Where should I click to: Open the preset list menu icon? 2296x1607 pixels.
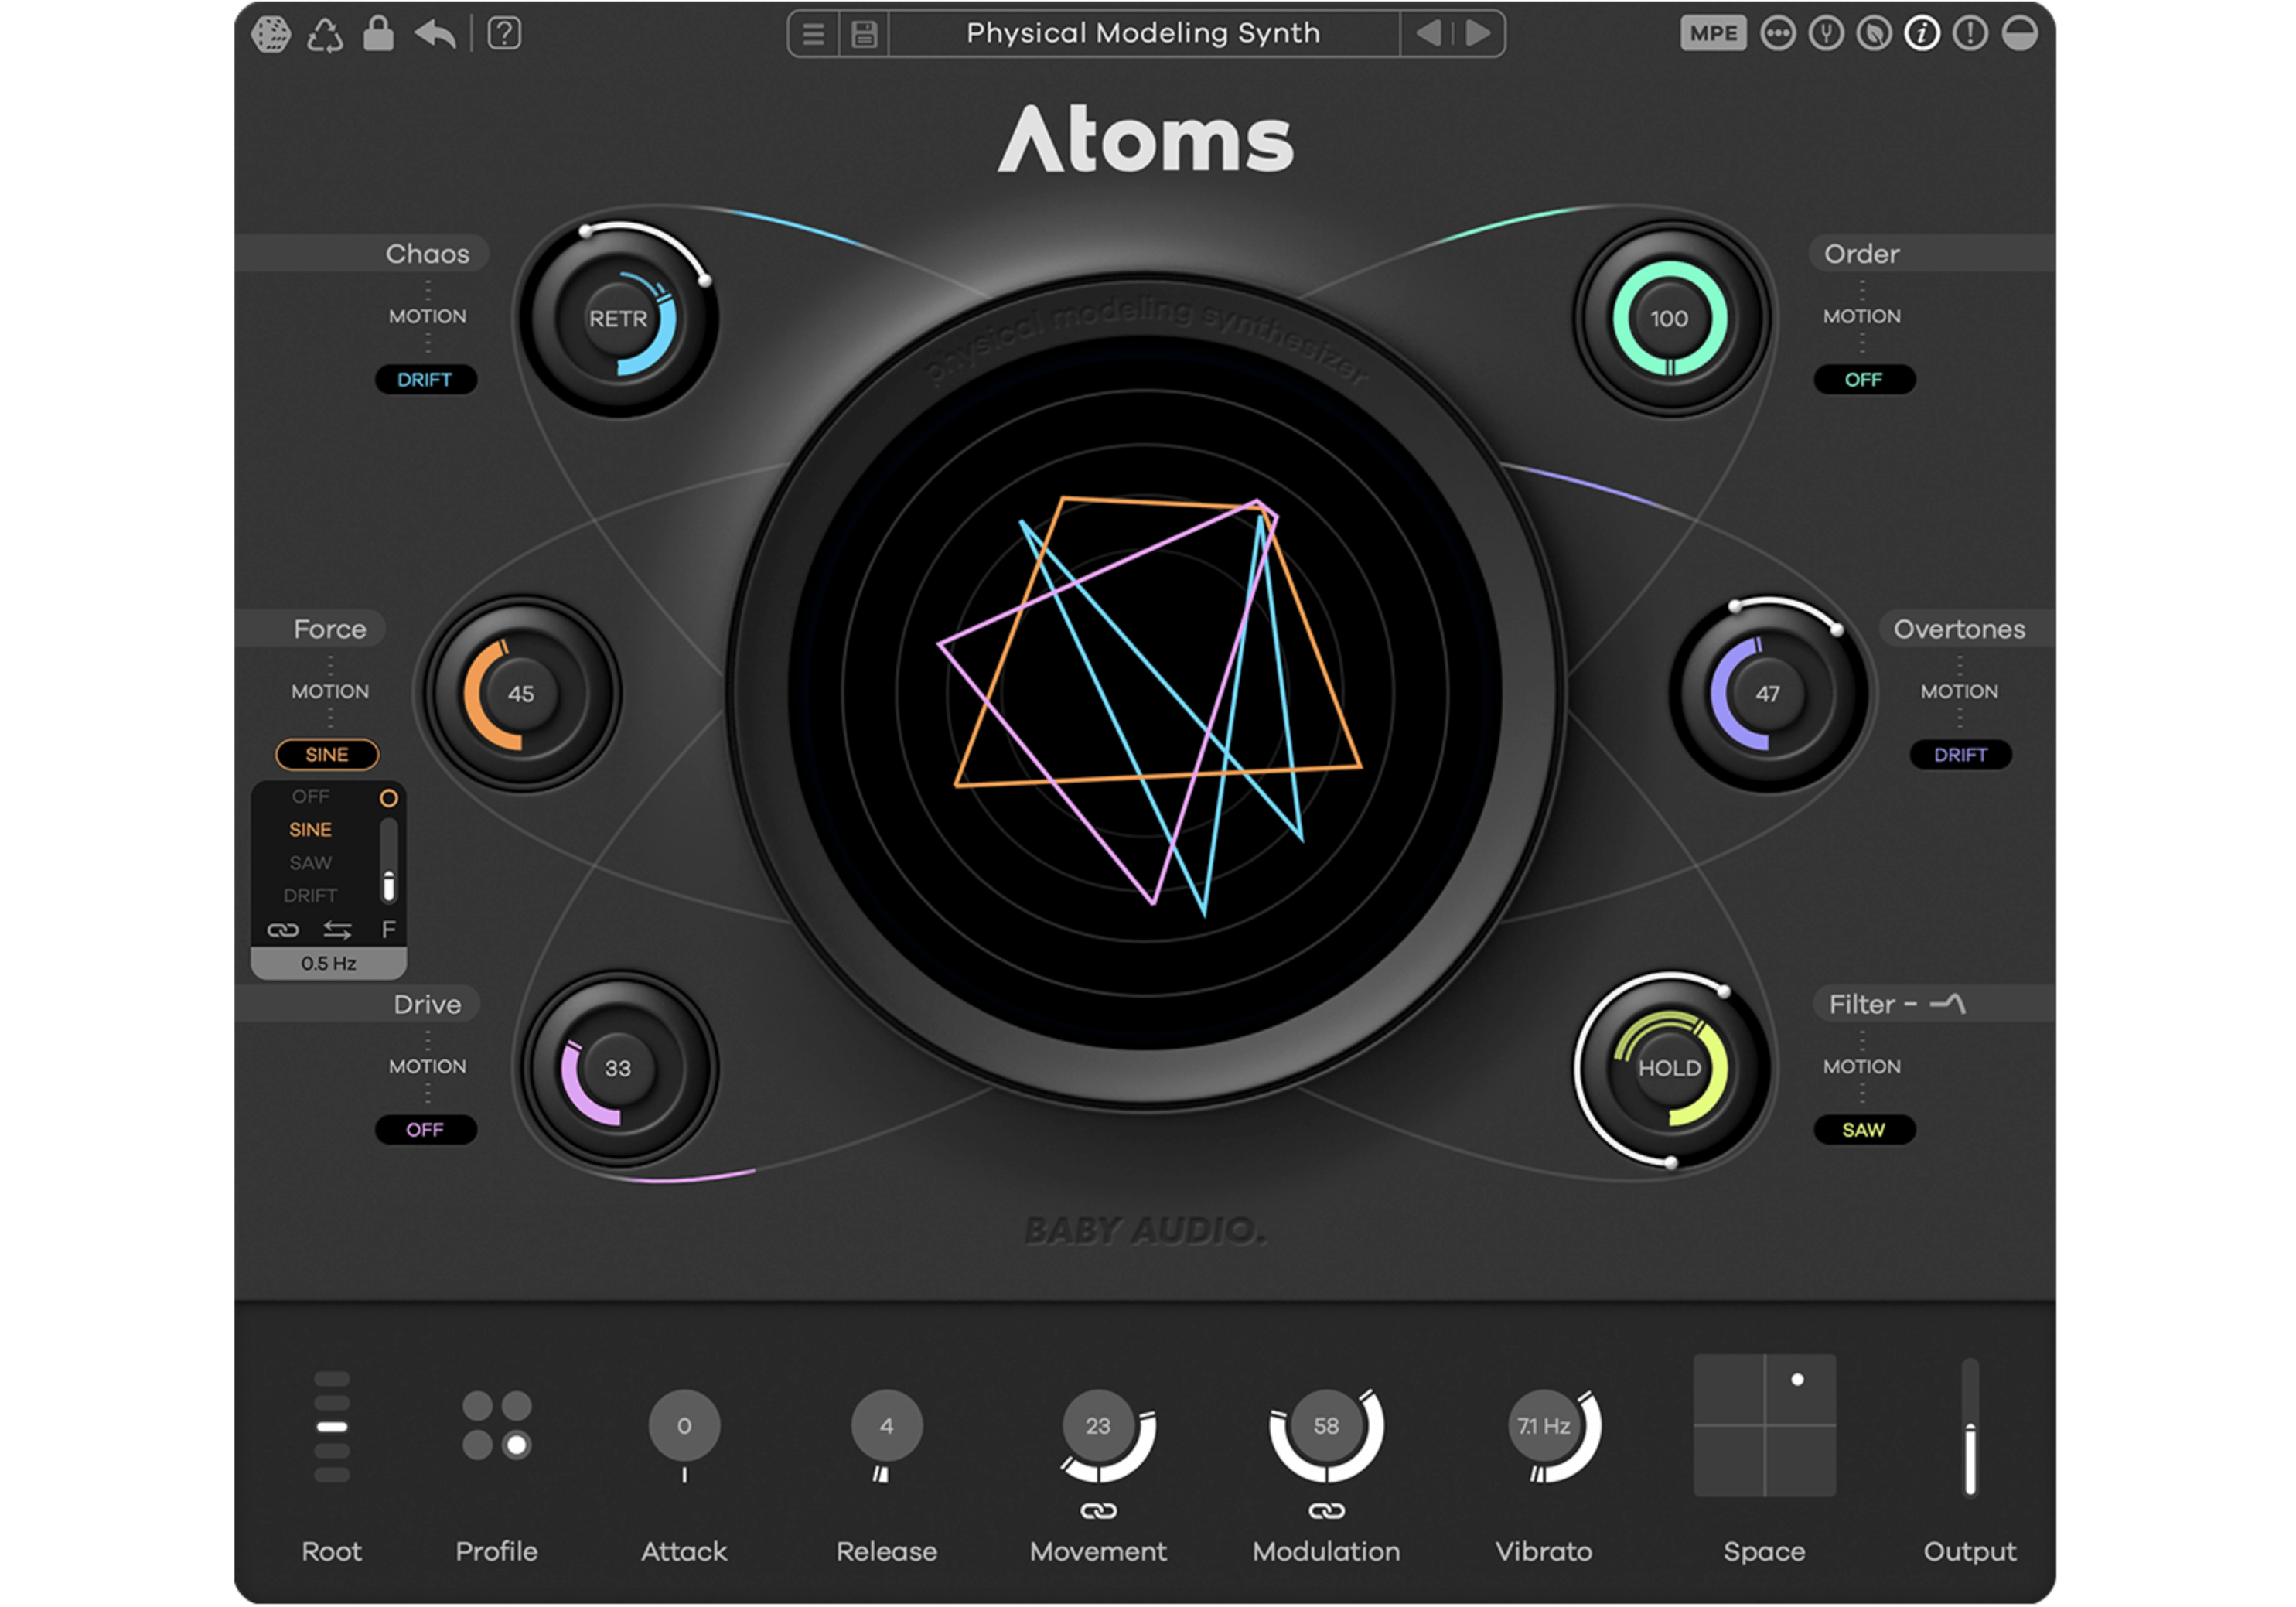[x=813, y=35]
